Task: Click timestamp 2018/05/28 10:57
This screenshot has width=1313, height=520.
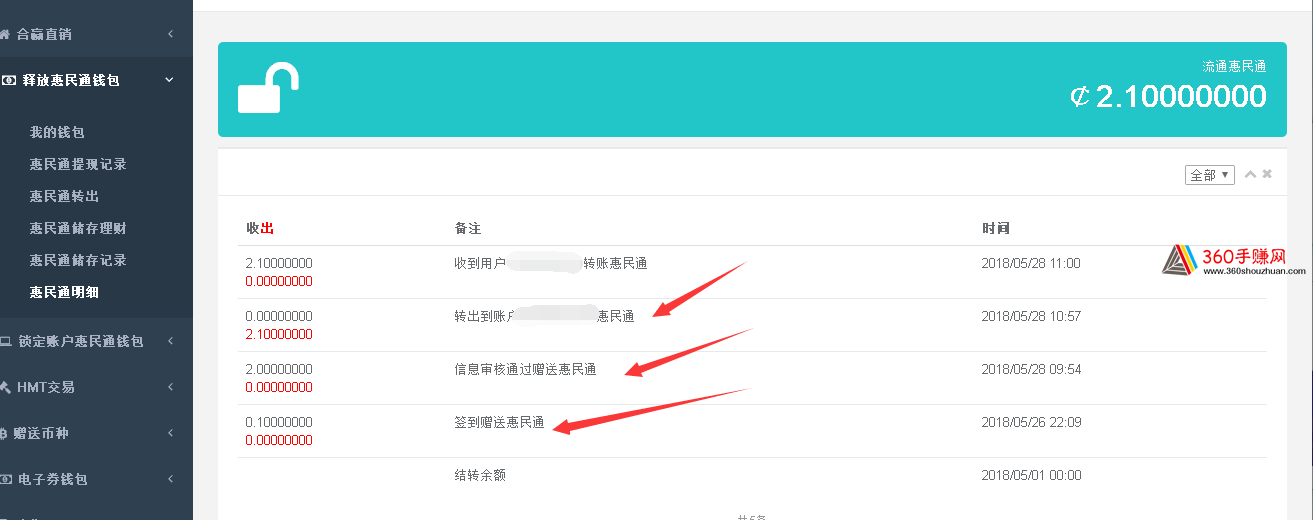Action: [x=1031, y=316]
